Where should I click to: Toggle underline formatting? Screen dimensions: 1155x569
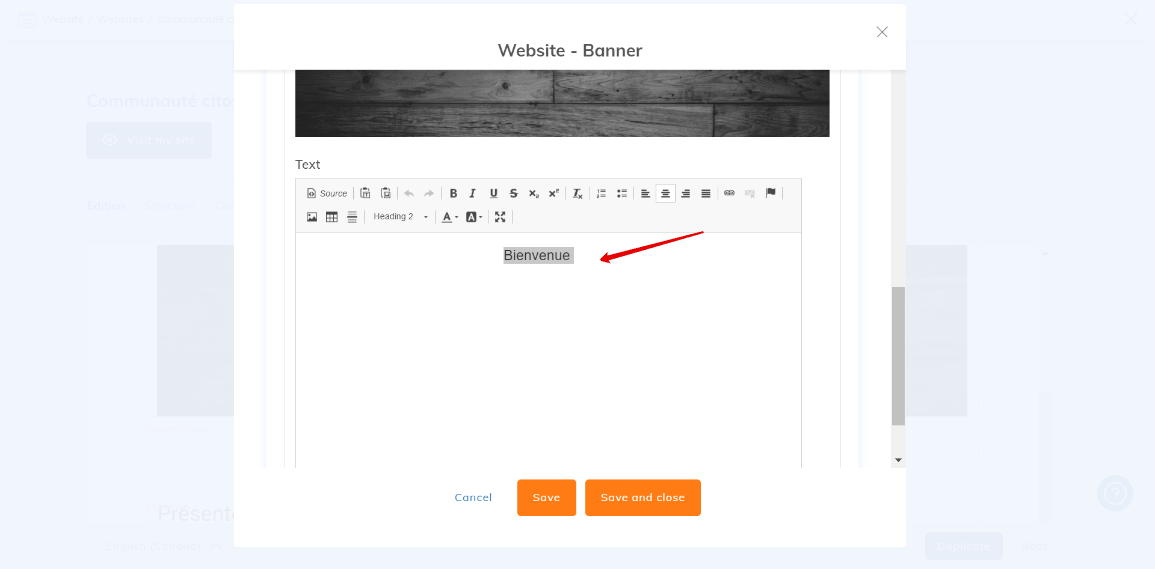(494, 193)
